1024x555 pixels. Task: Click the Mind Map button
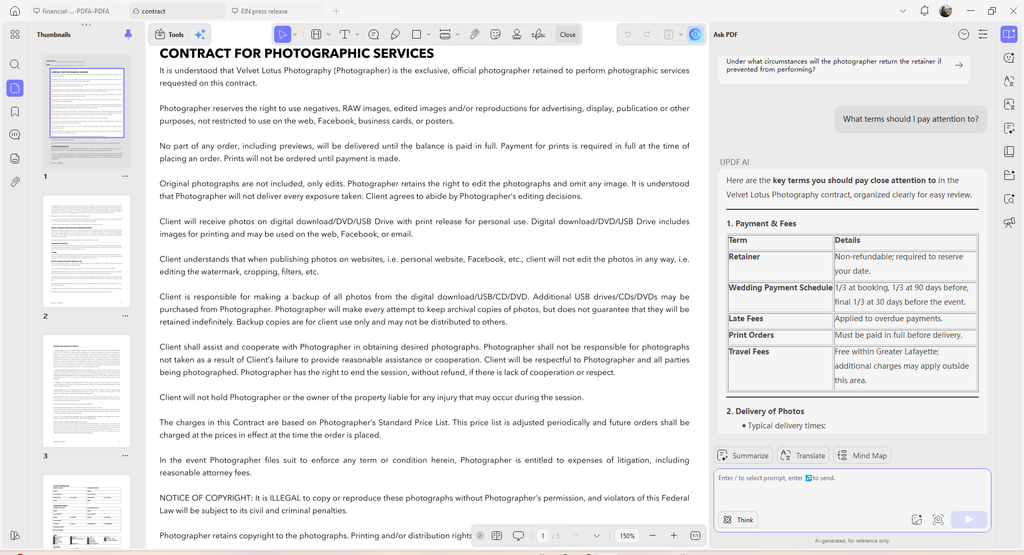(x=863, y=456)
